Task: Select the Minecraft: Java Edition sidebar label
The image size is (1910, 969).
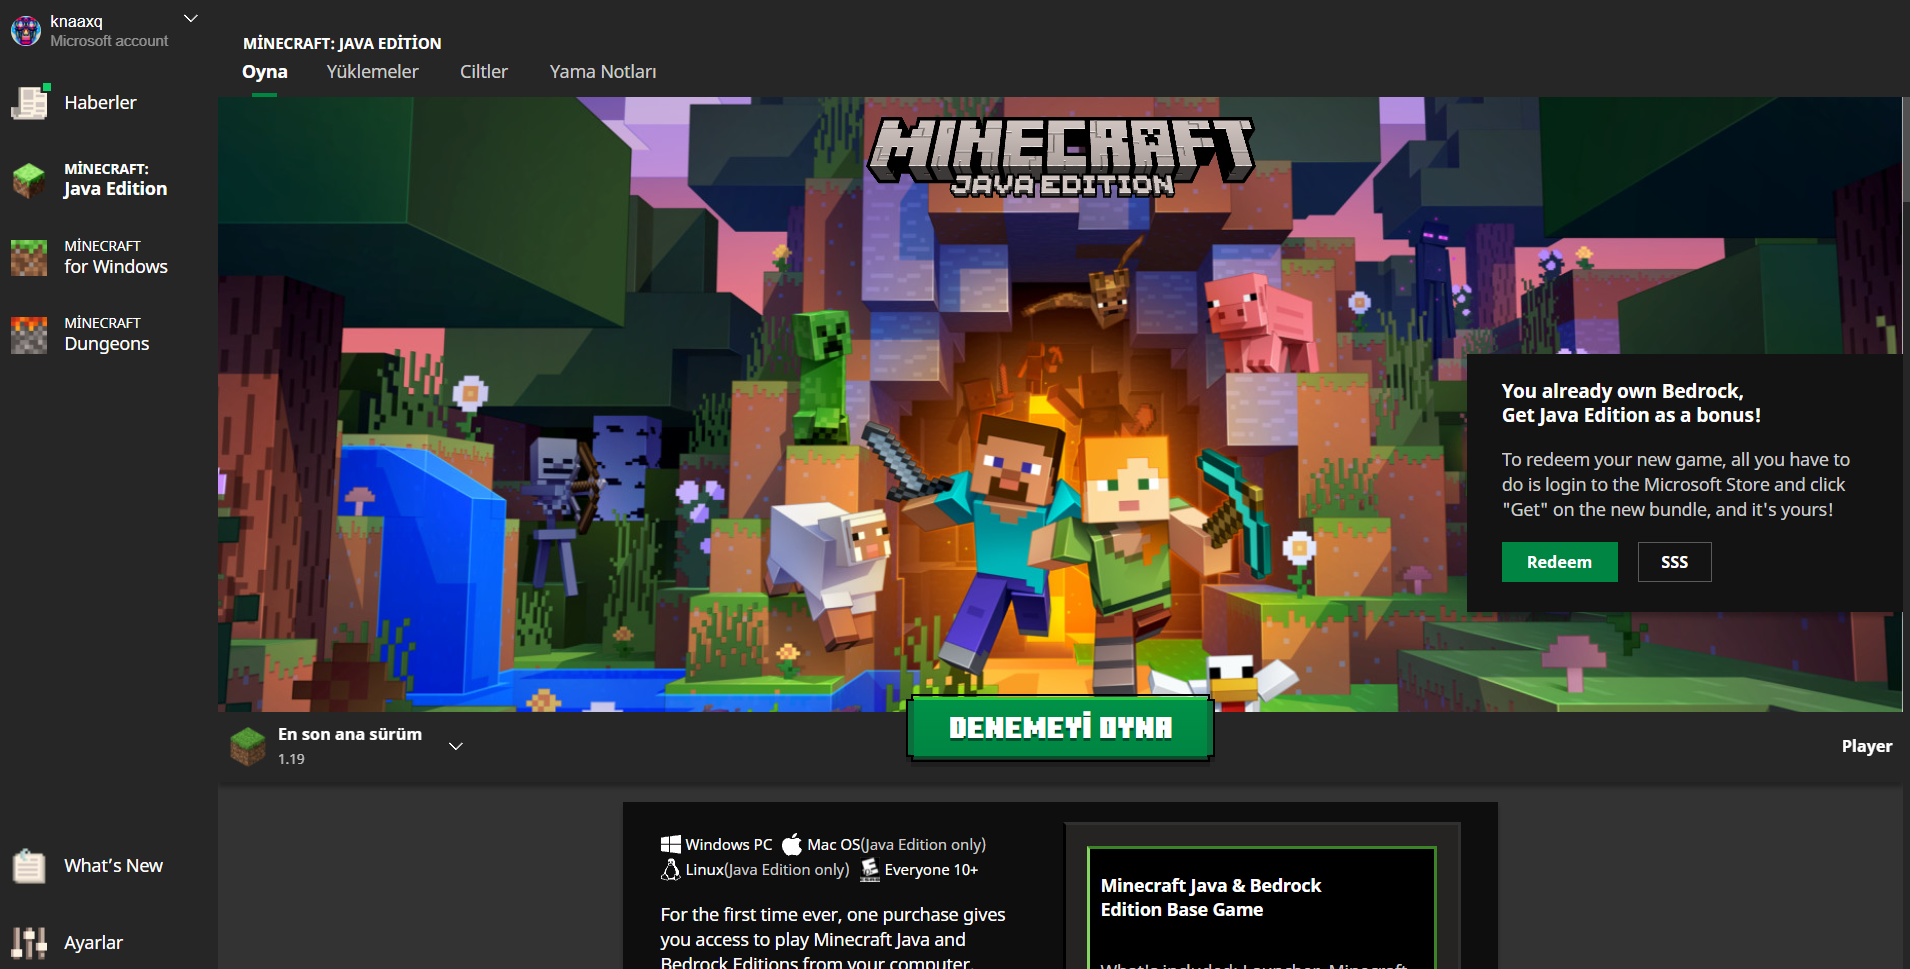Action: [115, 180]
